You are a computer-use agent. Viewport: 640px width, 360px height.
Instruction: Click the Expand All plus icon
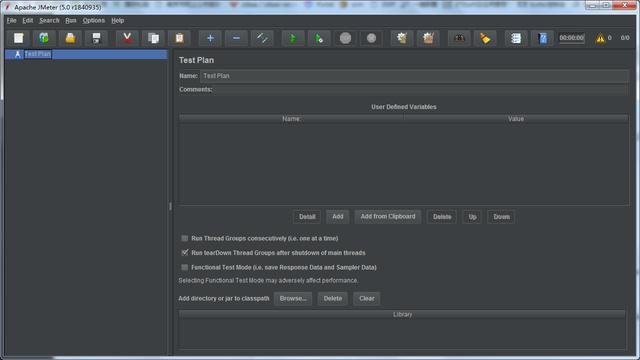coord(210,38)
